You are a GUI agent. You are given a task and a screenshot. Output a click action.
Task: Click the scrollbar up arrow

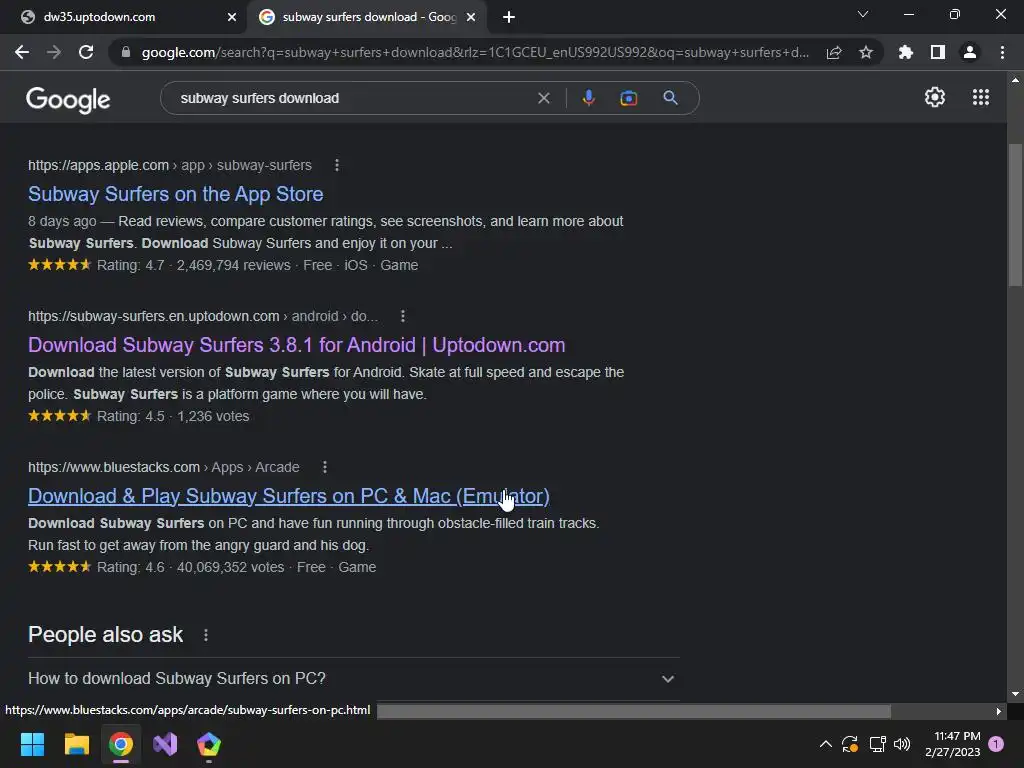(1015, 80)
